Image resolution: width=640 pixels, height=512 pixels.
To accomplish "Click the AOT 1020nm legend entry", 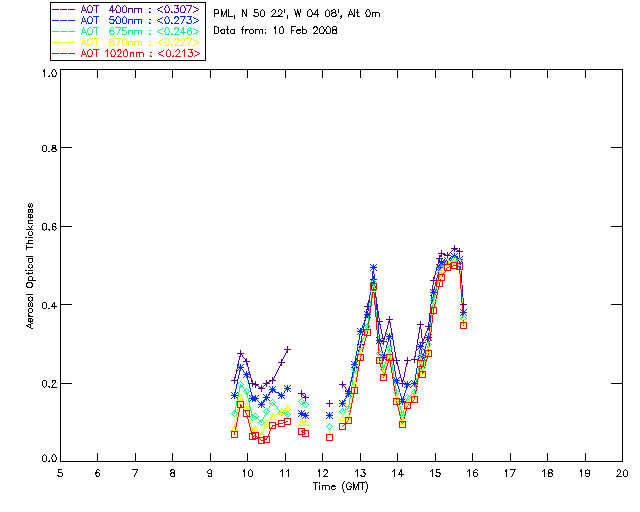I will tap(126, 53).
